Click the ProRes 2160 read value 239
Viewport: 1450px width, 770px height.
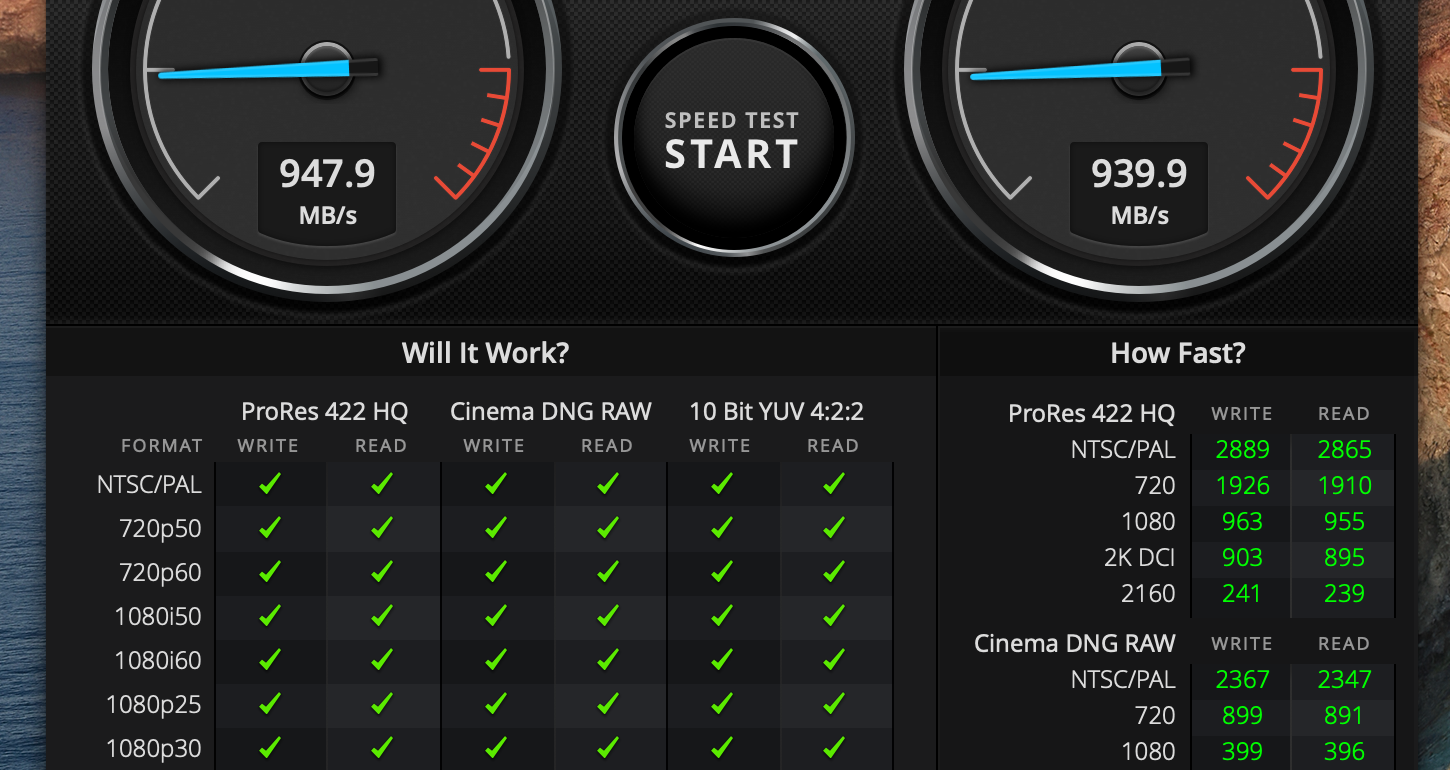[1344, 594]
